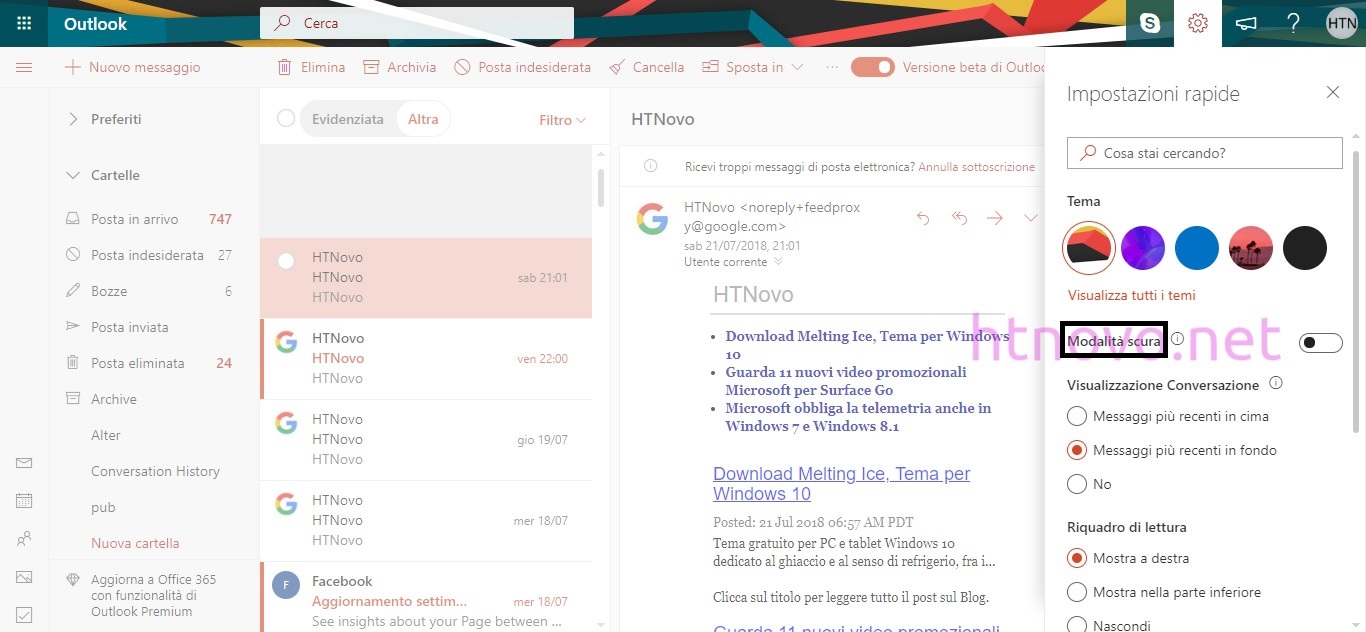Open Download Melting Ice, Tema per Windows 10 heading link
Viewport: 1366px width, 632px height.
pos(841,484)
